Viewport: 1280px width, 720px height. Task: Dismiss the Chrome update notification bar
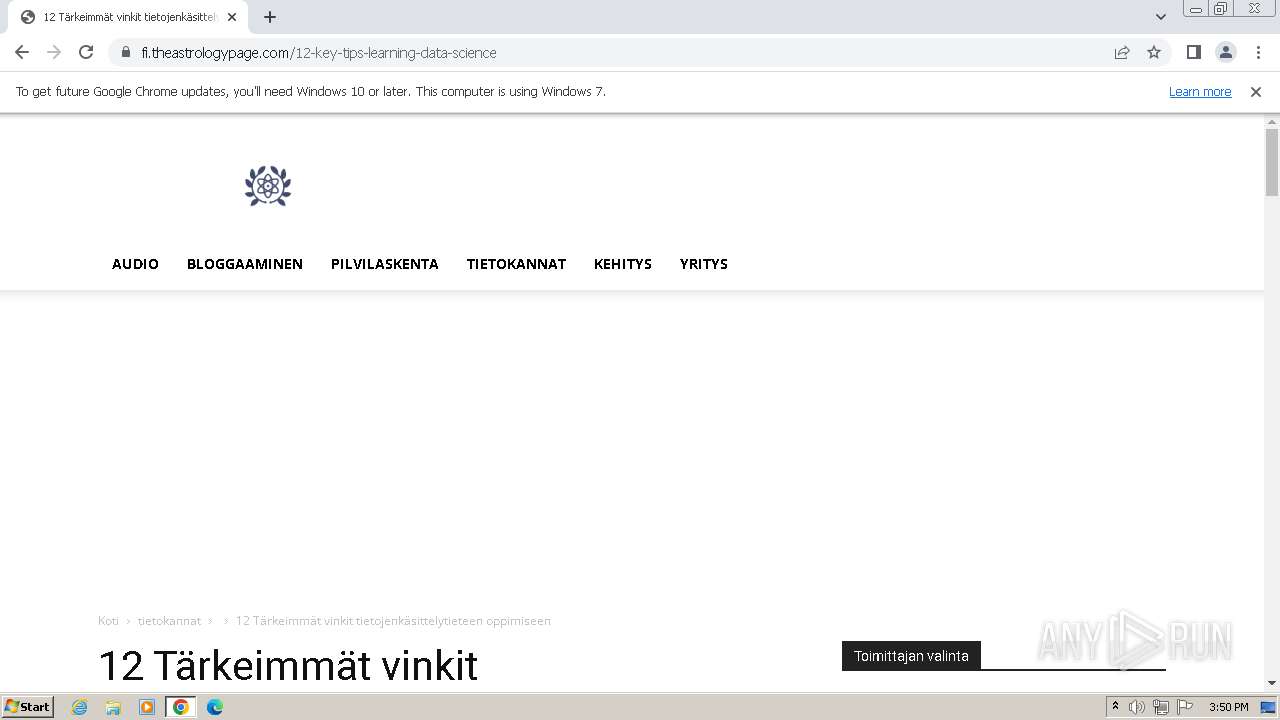coord(1256,91)
